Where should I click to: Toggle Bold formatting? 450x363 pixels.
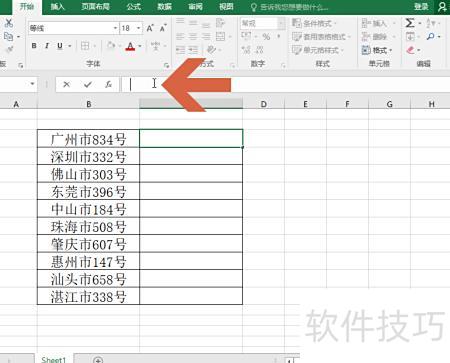pos(34,46)
